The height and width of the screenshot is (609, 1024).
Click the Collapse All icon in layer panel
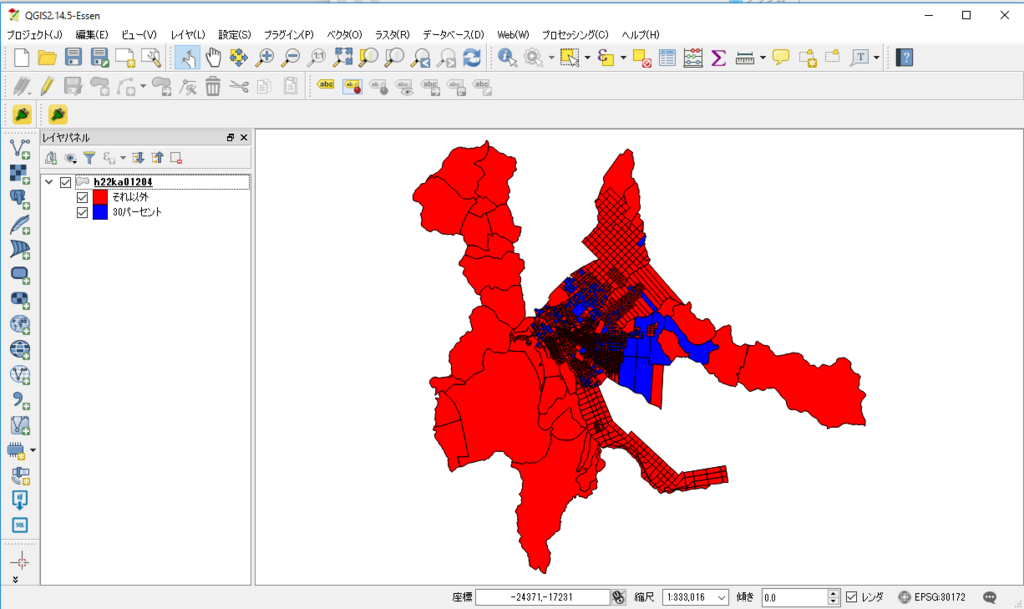click(x=157, y=157)
